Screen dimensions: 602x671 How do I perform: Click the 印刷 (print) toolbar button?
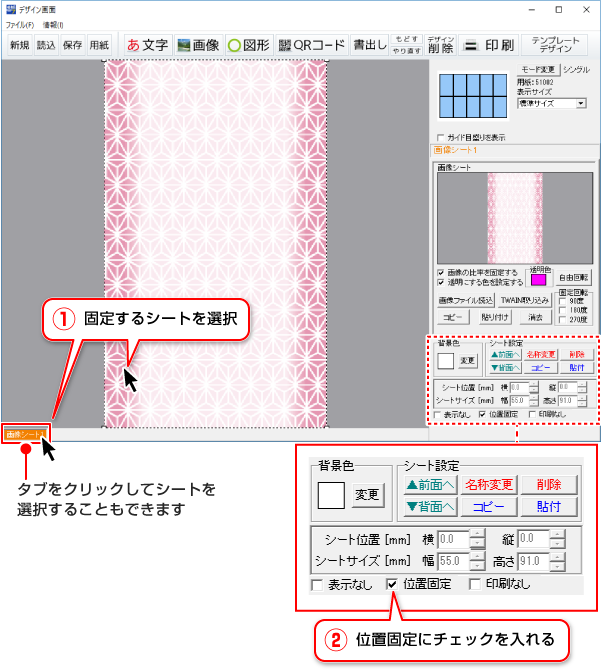[491, 45]
